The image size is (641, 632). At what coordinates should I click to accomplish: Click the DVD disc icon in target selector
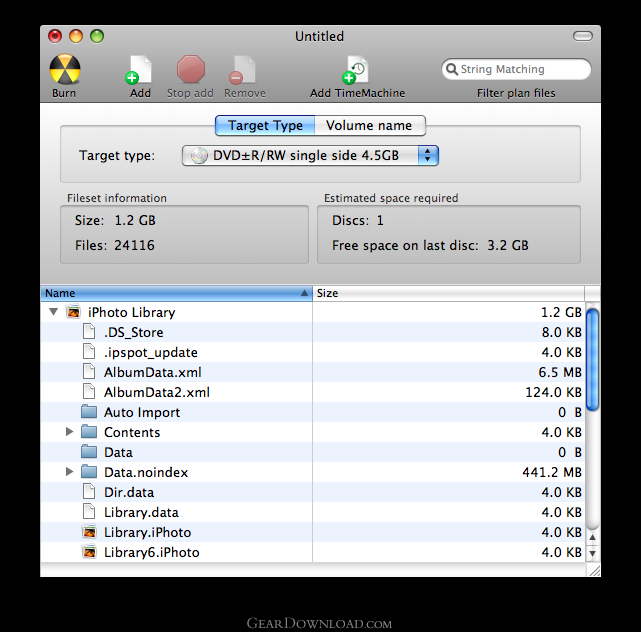click(x=199, y=156)
